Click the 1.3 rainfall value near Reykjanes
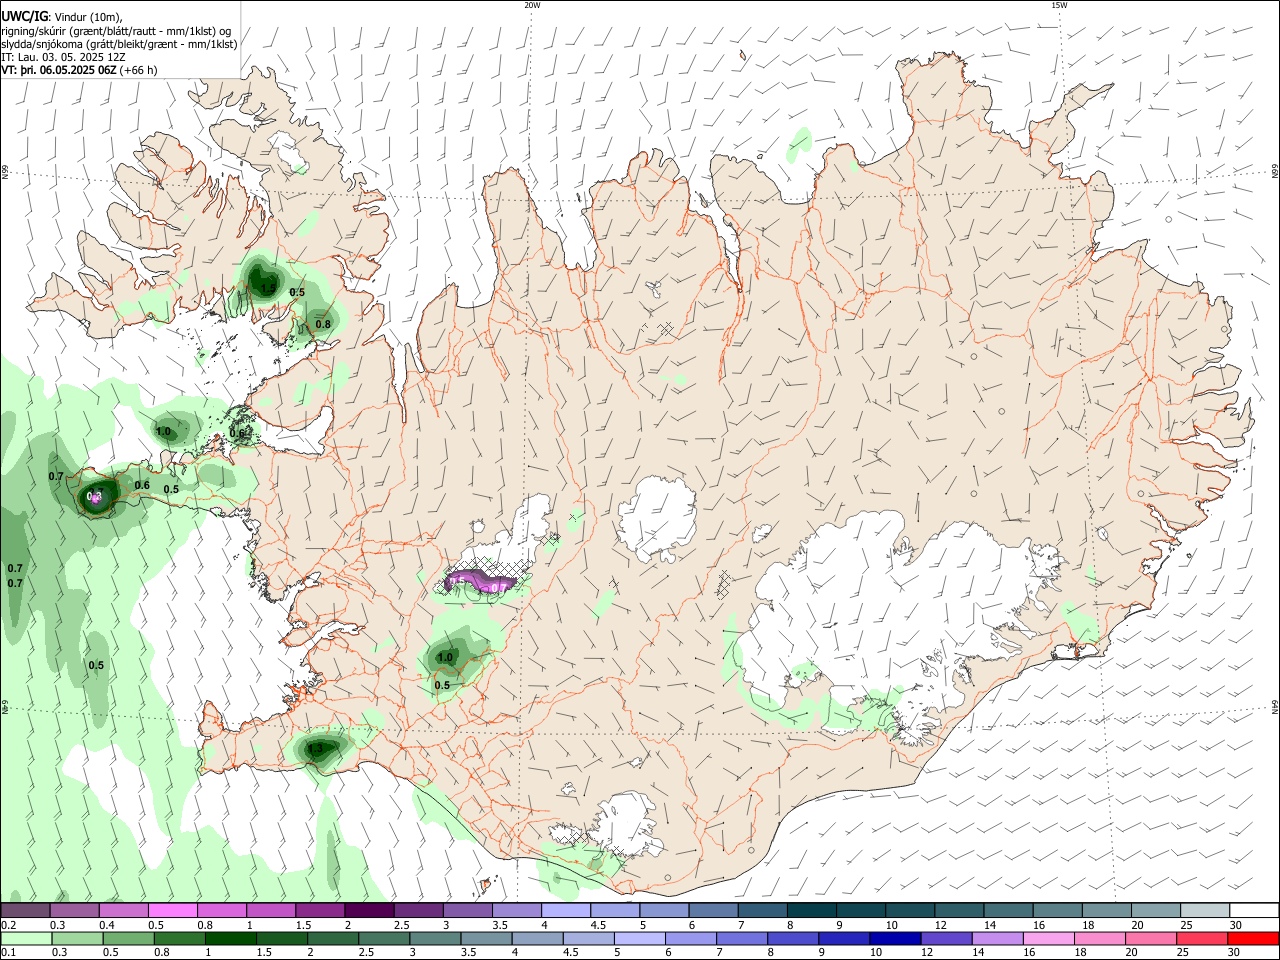Image resolution: width=1280 pixels, height=960 pixels. (x=315, y=748)
